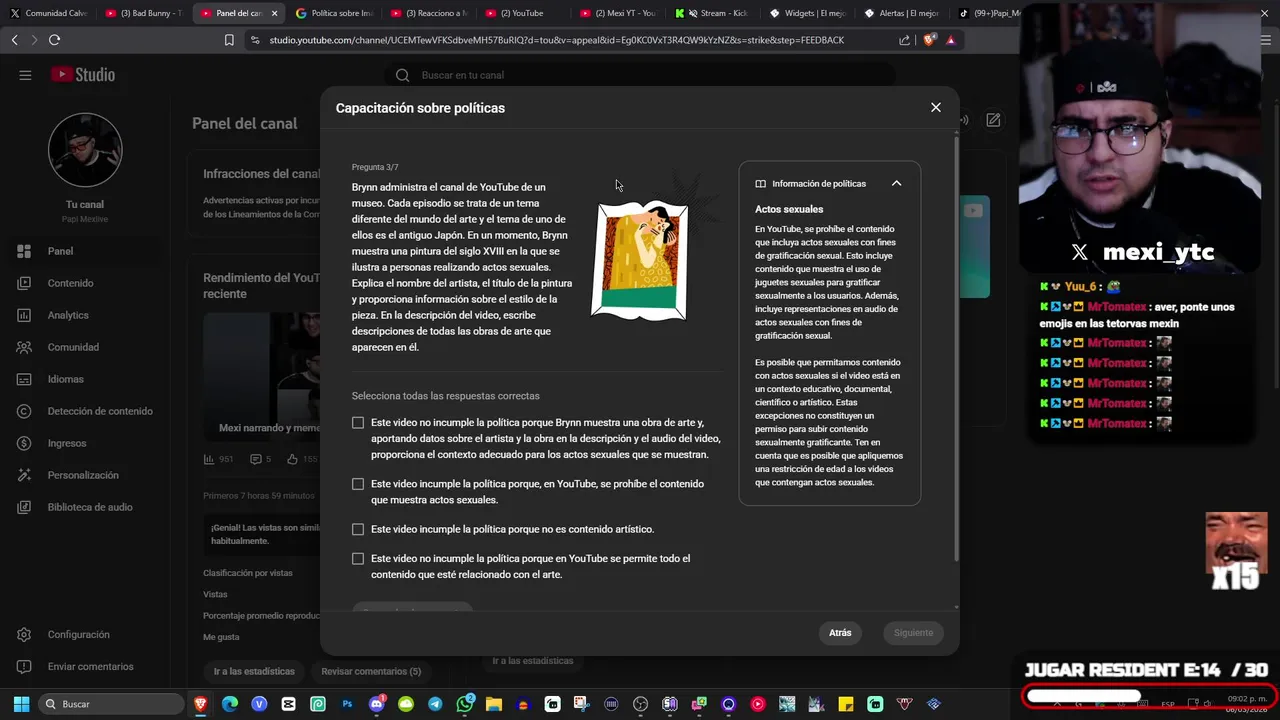
Task: Open File Explorer from the taskbar
Action: [494, 704]
